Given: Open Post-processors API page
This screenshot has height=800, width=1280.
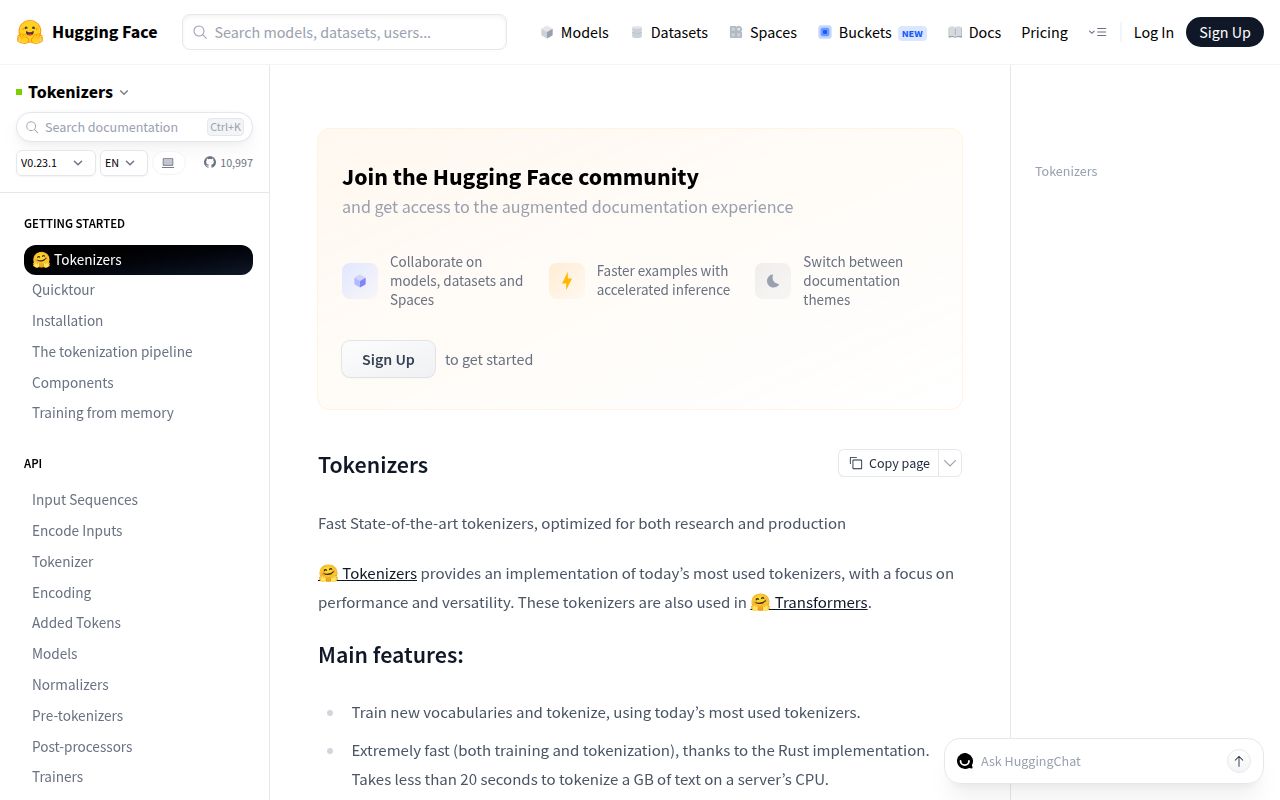Looking at the screenshot, I should [82, 747].
